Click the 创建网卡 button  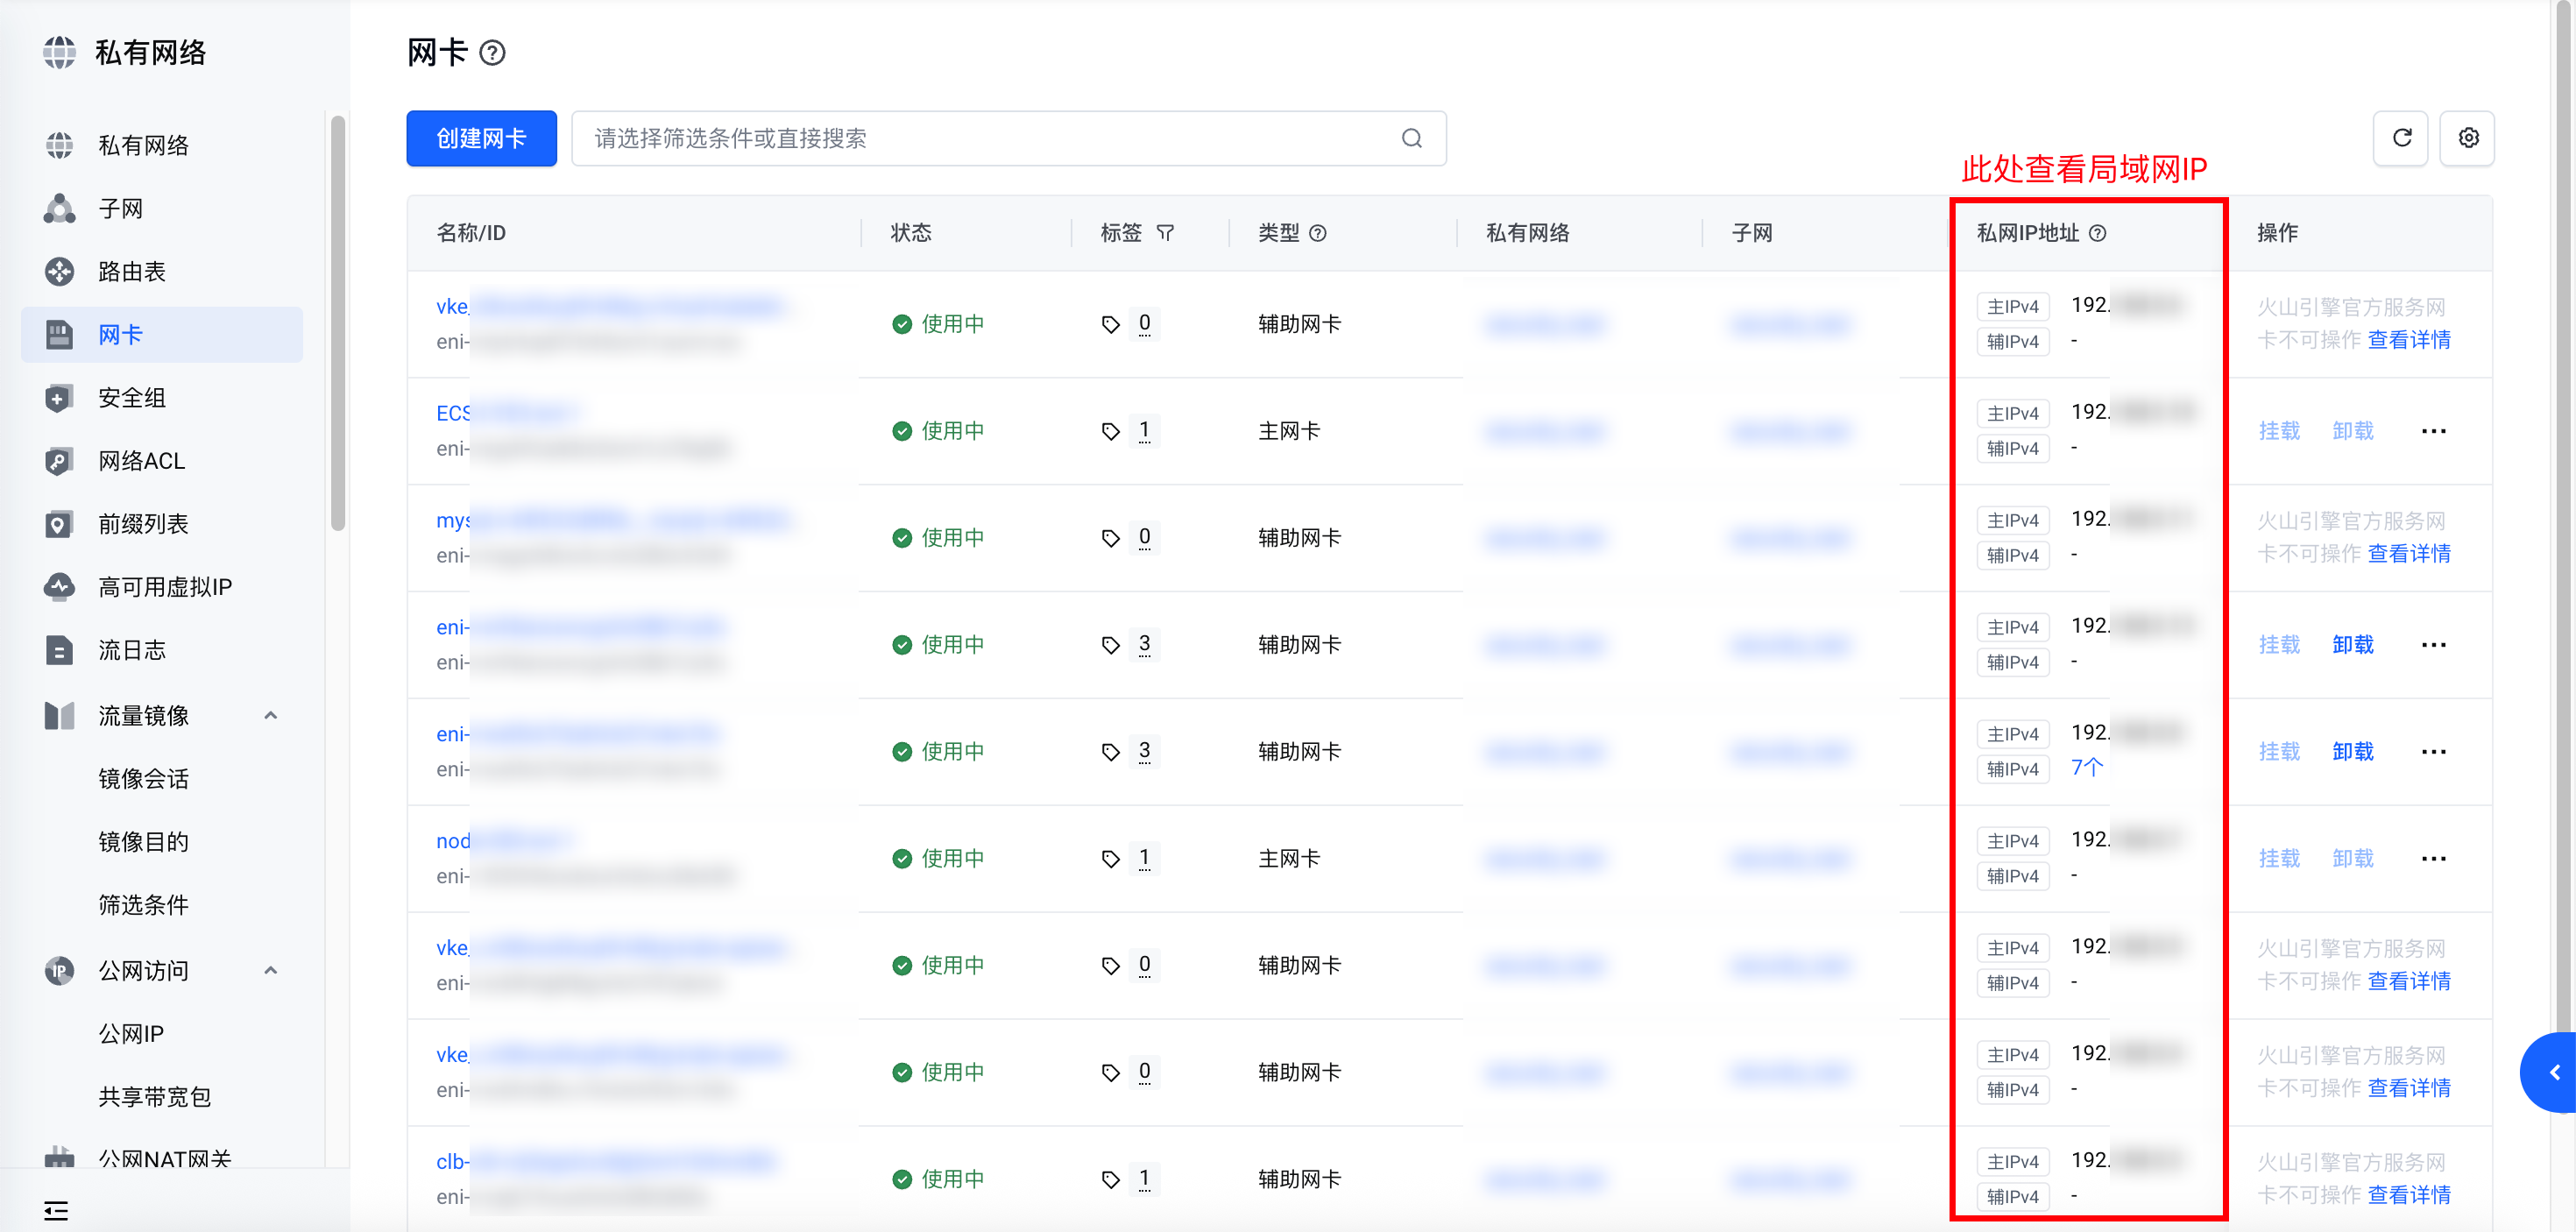pyautogui.click(x=481, y=138)
